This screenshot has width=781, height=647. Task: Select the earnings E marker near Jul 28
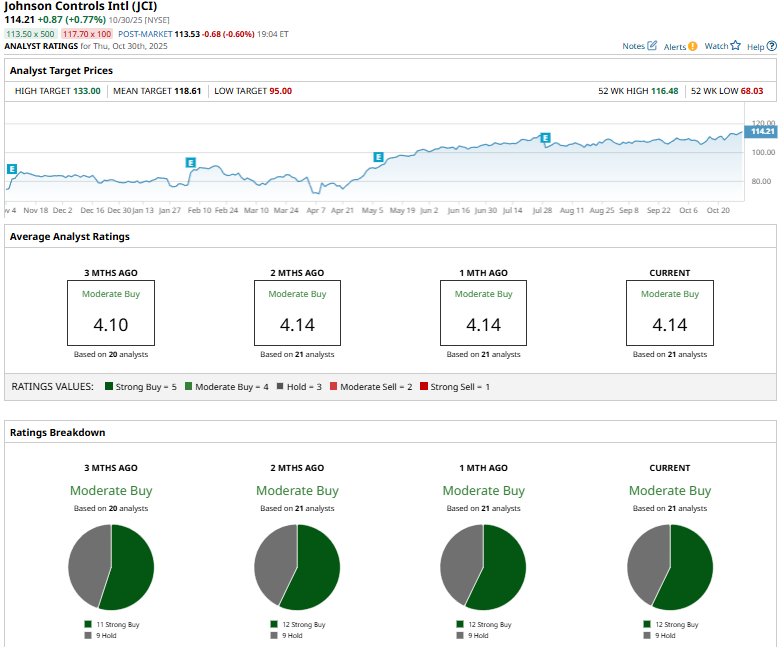(x=545, y=137)
